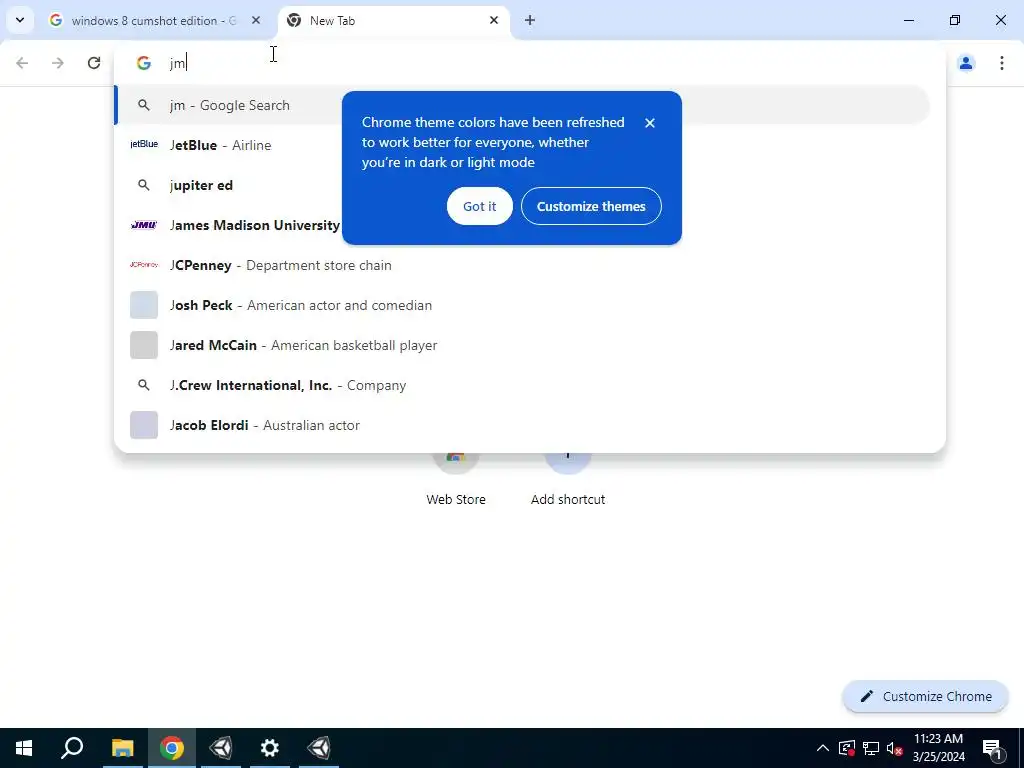1024x768 pixels.
Task: Open the tab search dropdown arrow
Action: (x=20, y=20)
